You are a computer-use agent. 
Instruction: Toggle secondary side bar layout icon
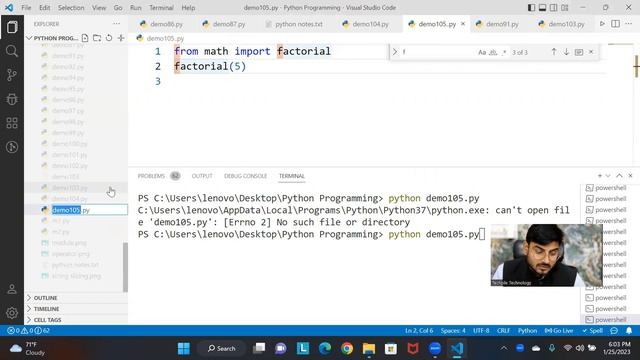click(553, 8)
